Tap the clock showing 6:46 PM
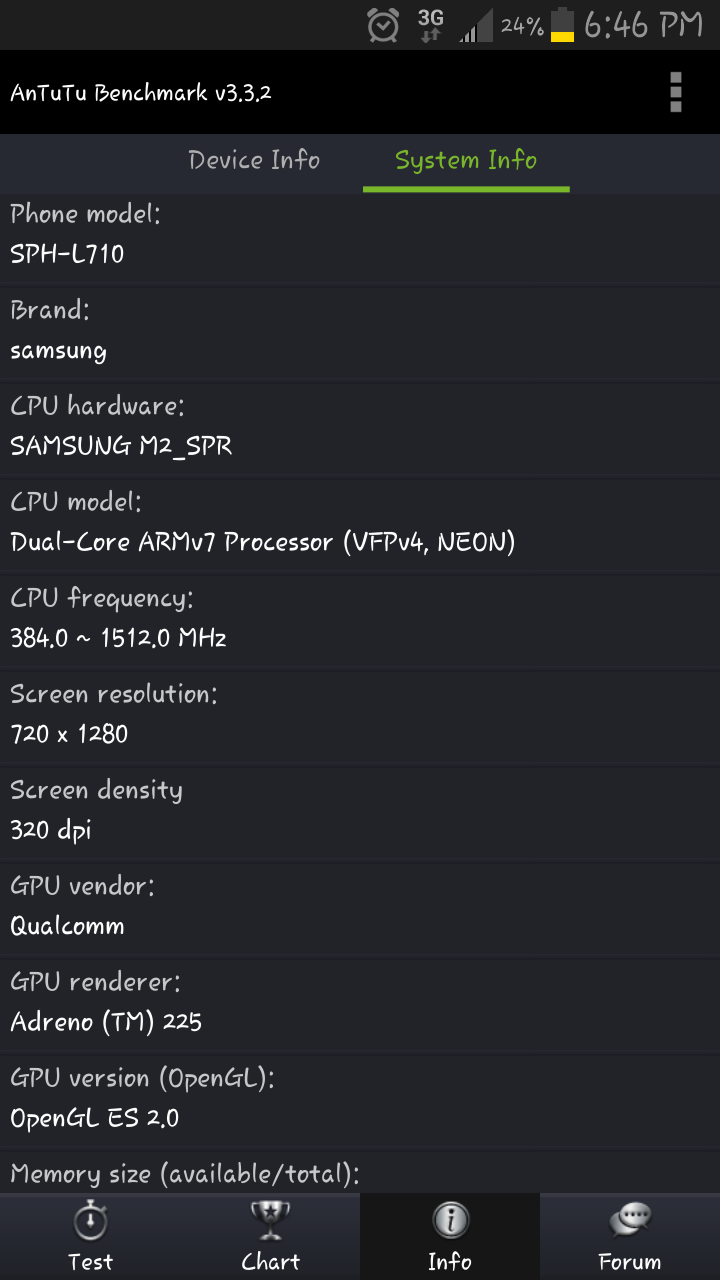720x1280 pixels. [x=643, y=25]
